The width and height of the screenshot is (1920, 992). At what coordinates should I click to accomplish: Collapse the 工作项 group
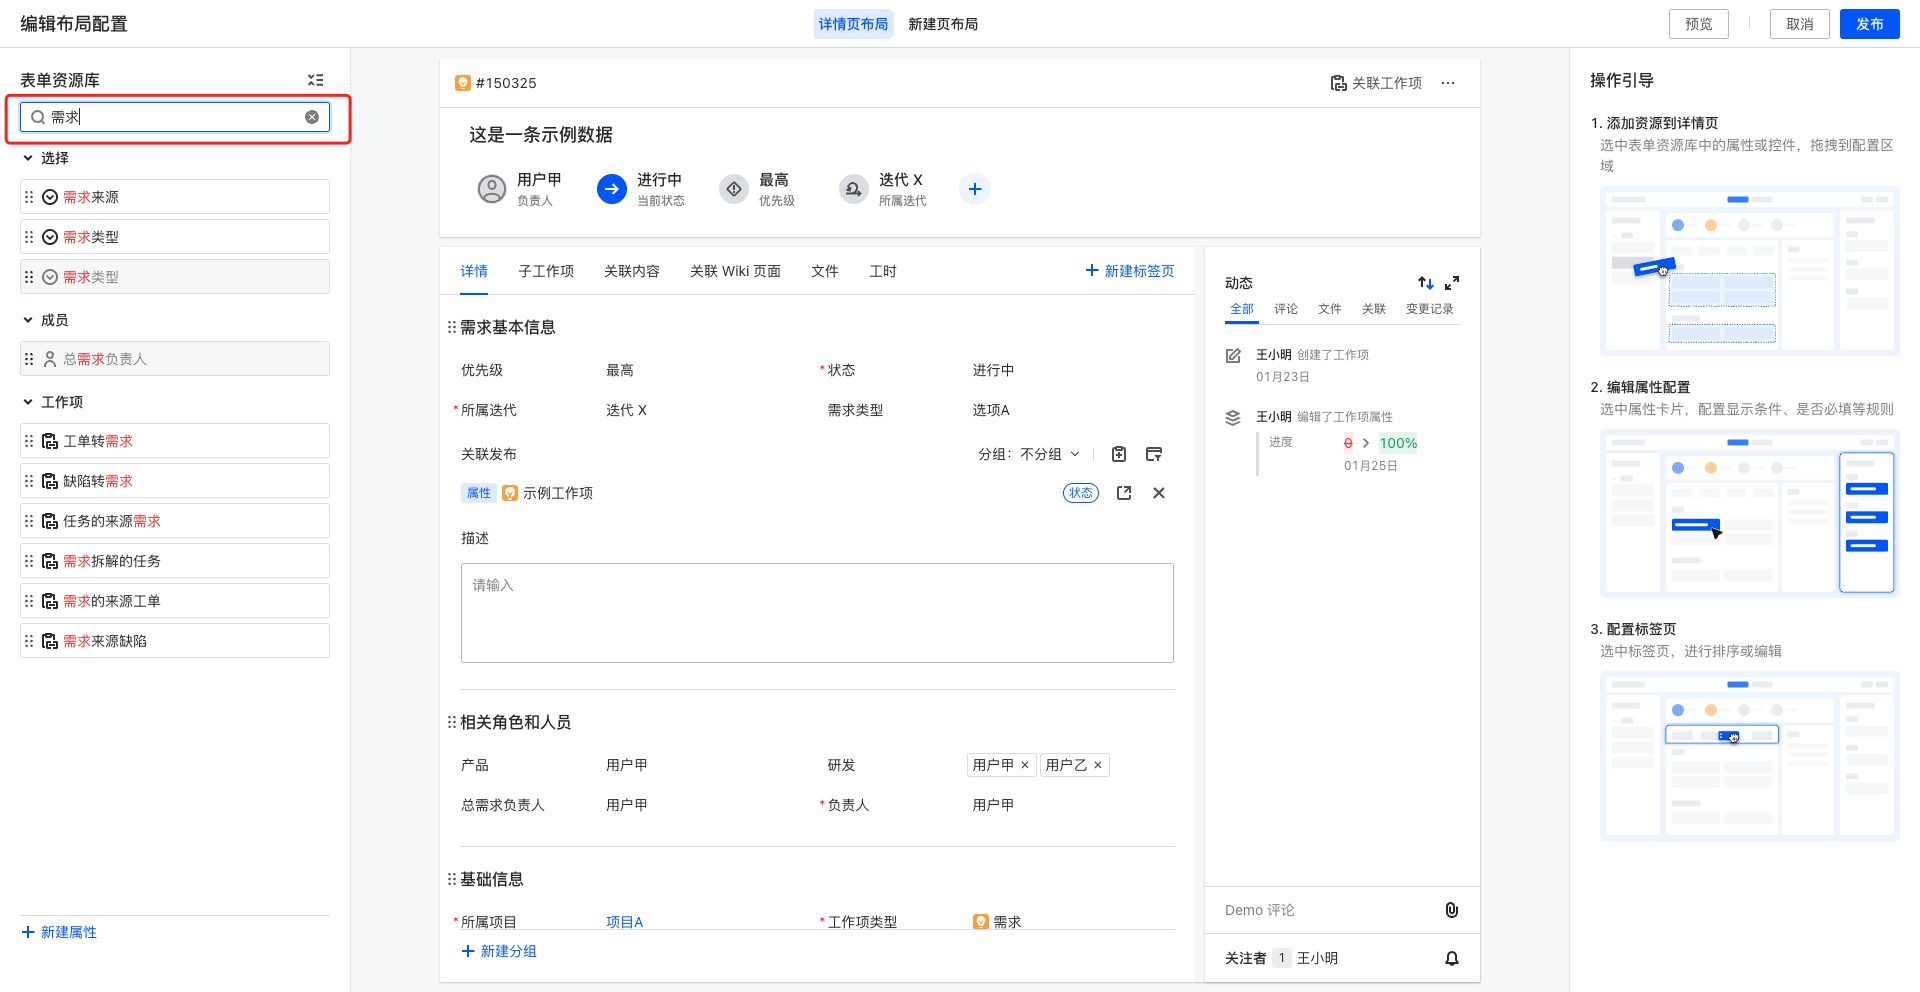tap(28, 402)
